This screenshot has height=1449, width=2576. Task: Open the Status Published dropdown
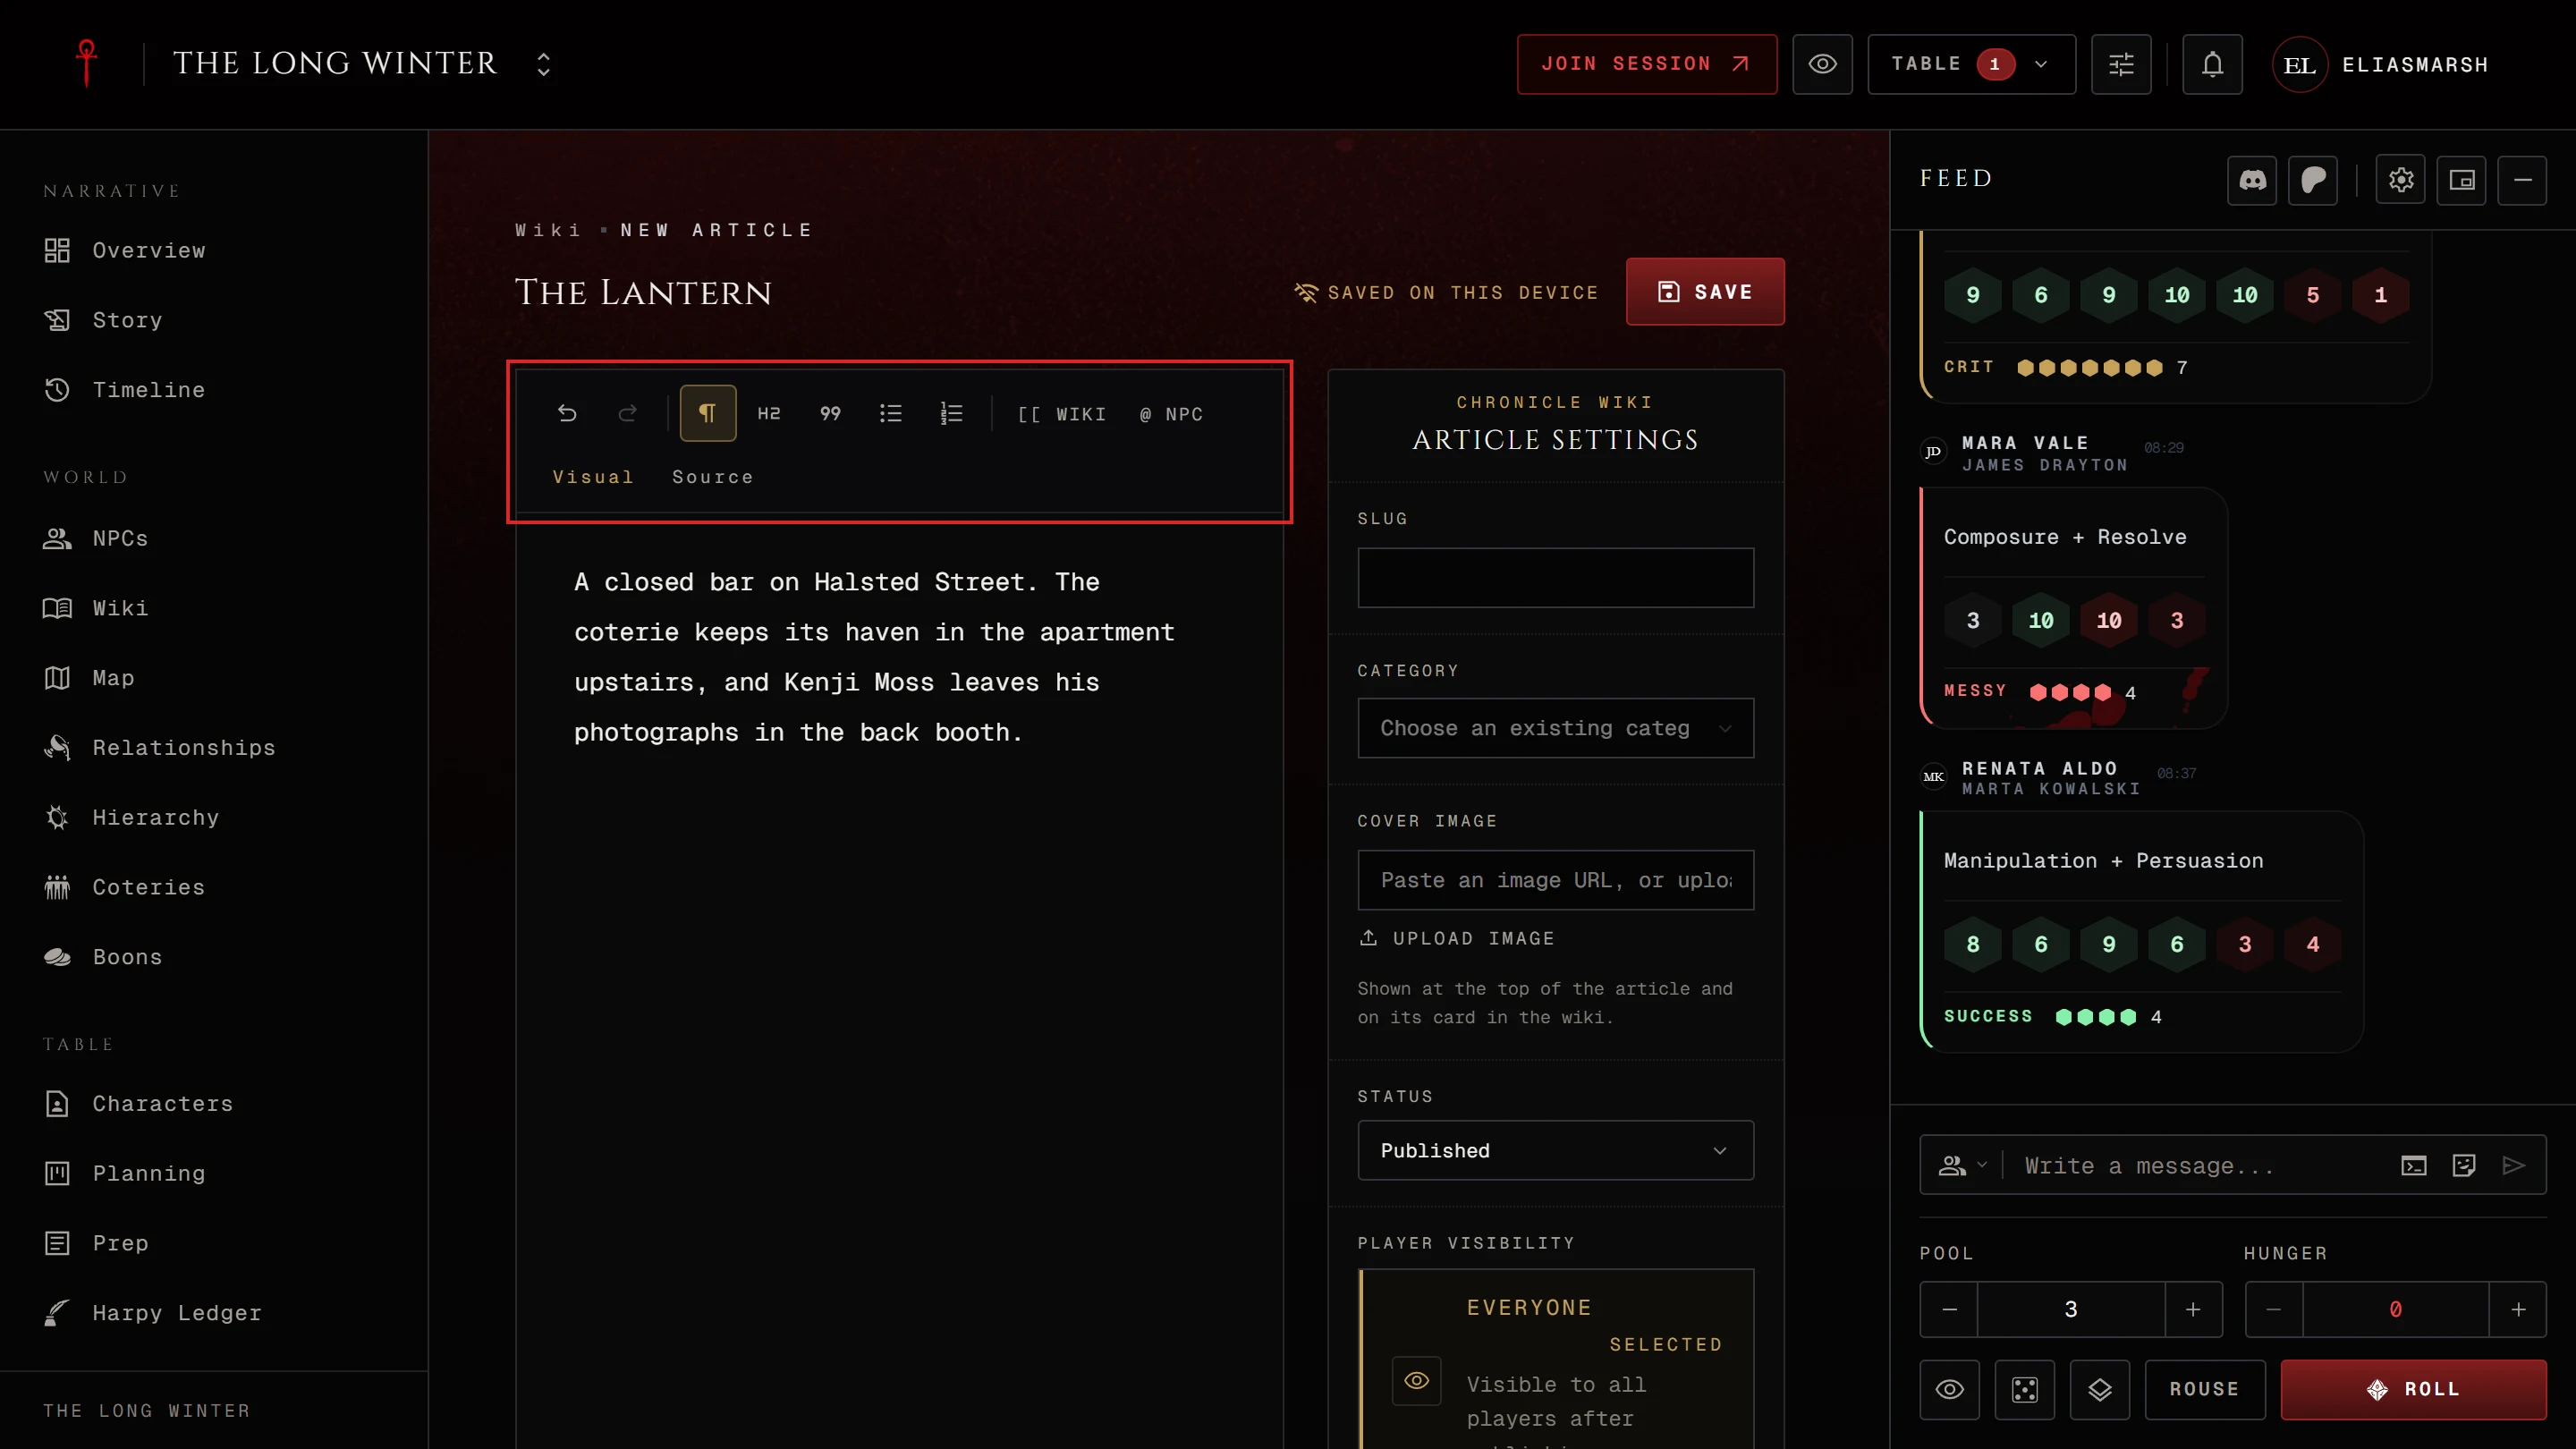click(1555, 1150)
